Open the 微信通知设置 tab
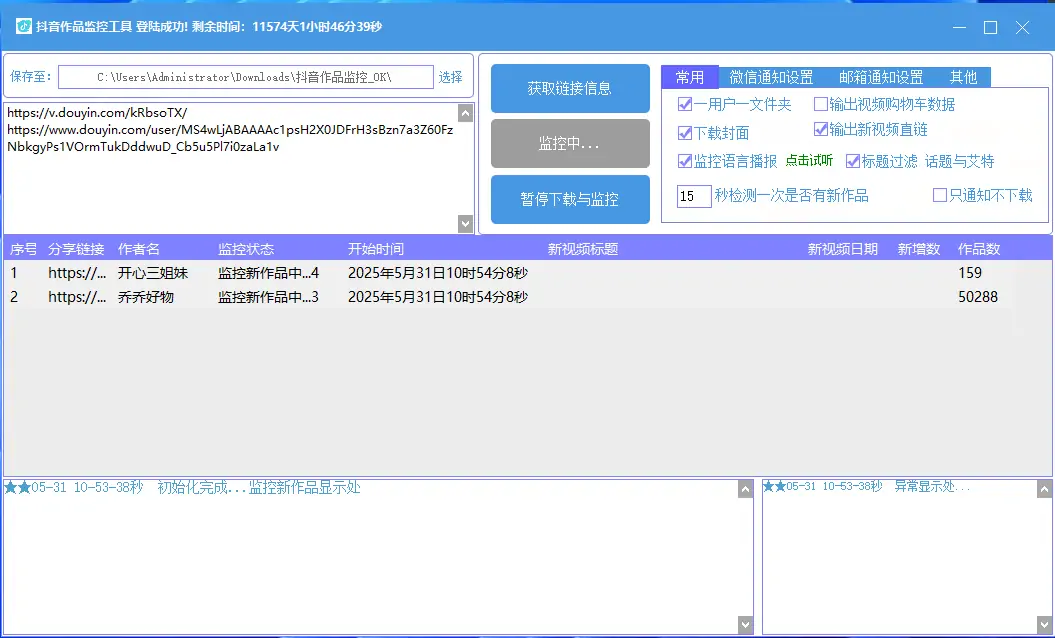 click(x=771, y=77)
